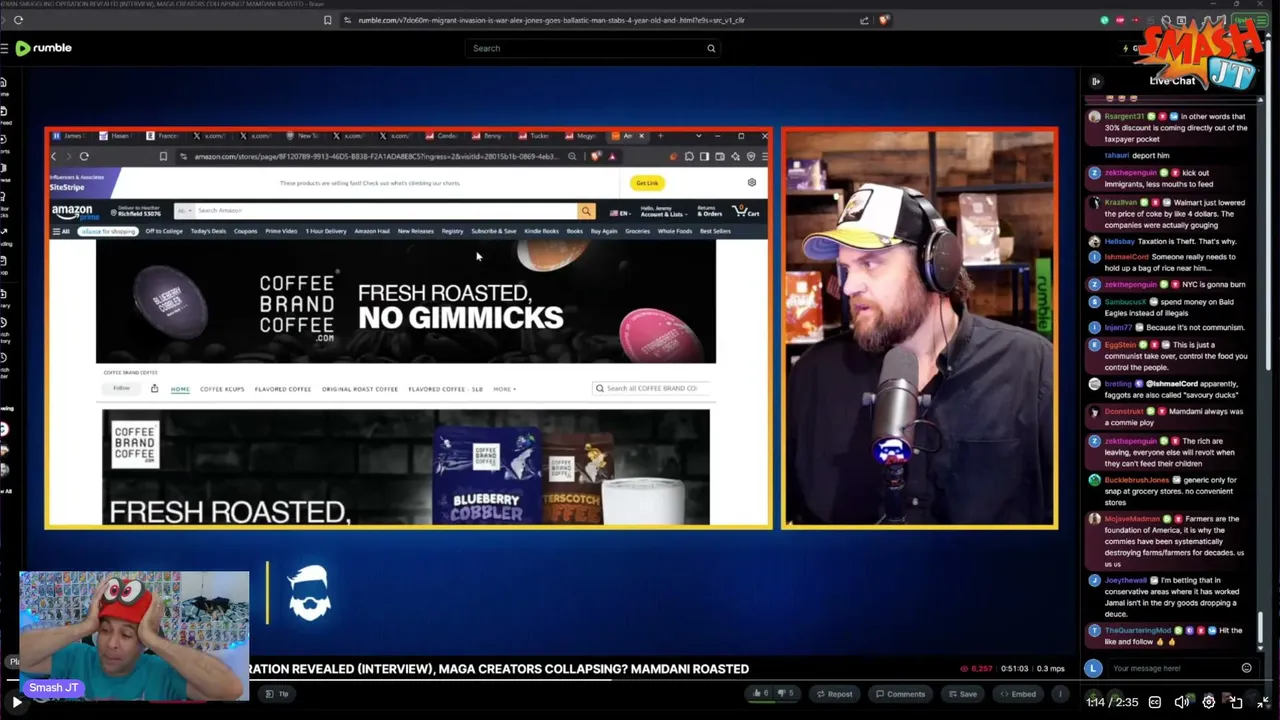Click the SiteStripe Get Link button

[647, 183]
